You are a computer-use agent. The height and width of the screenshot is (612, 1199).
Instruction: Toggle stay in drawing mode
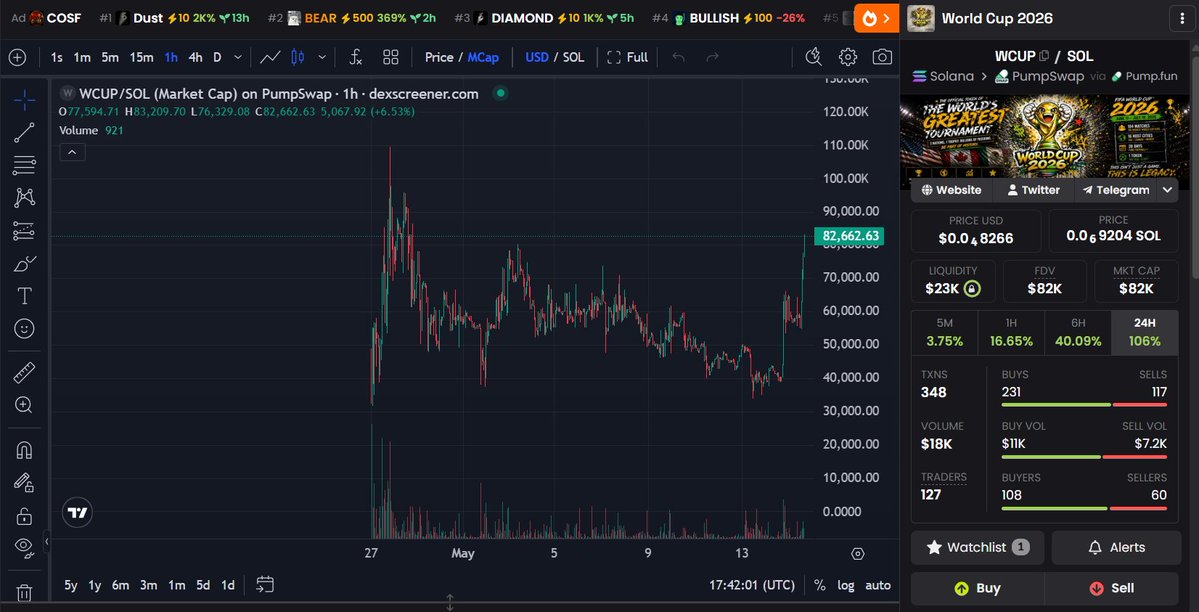(x=24, y=483)
